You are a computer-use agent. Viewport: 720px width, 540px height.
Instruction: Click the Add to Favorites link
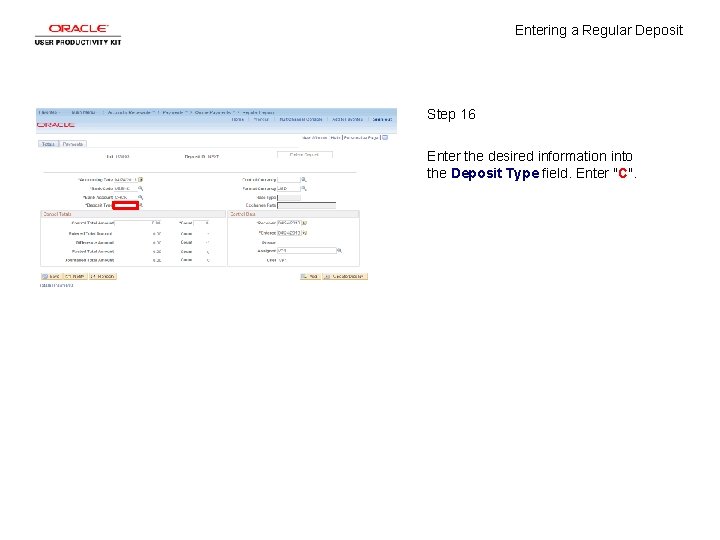click(x=347, y=119)
